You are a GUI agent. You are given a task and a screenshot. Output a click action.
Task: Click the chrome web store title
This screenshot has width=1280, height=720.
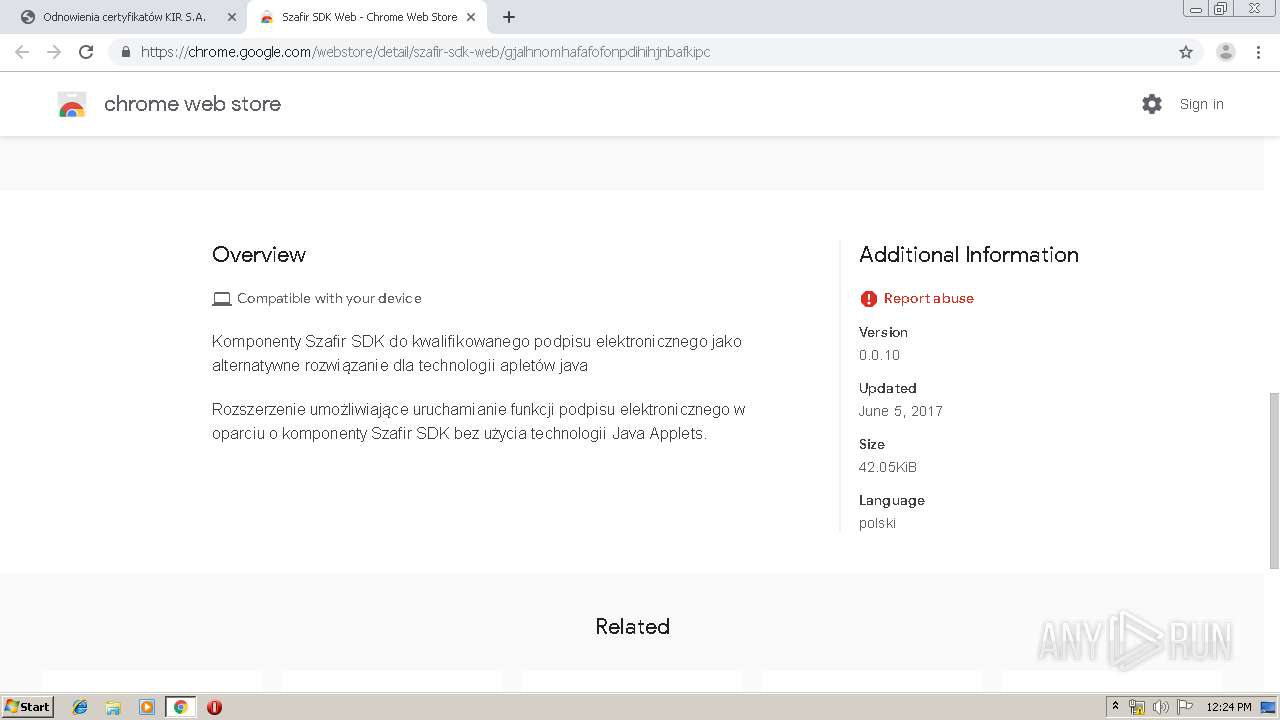tap(192, 104)
